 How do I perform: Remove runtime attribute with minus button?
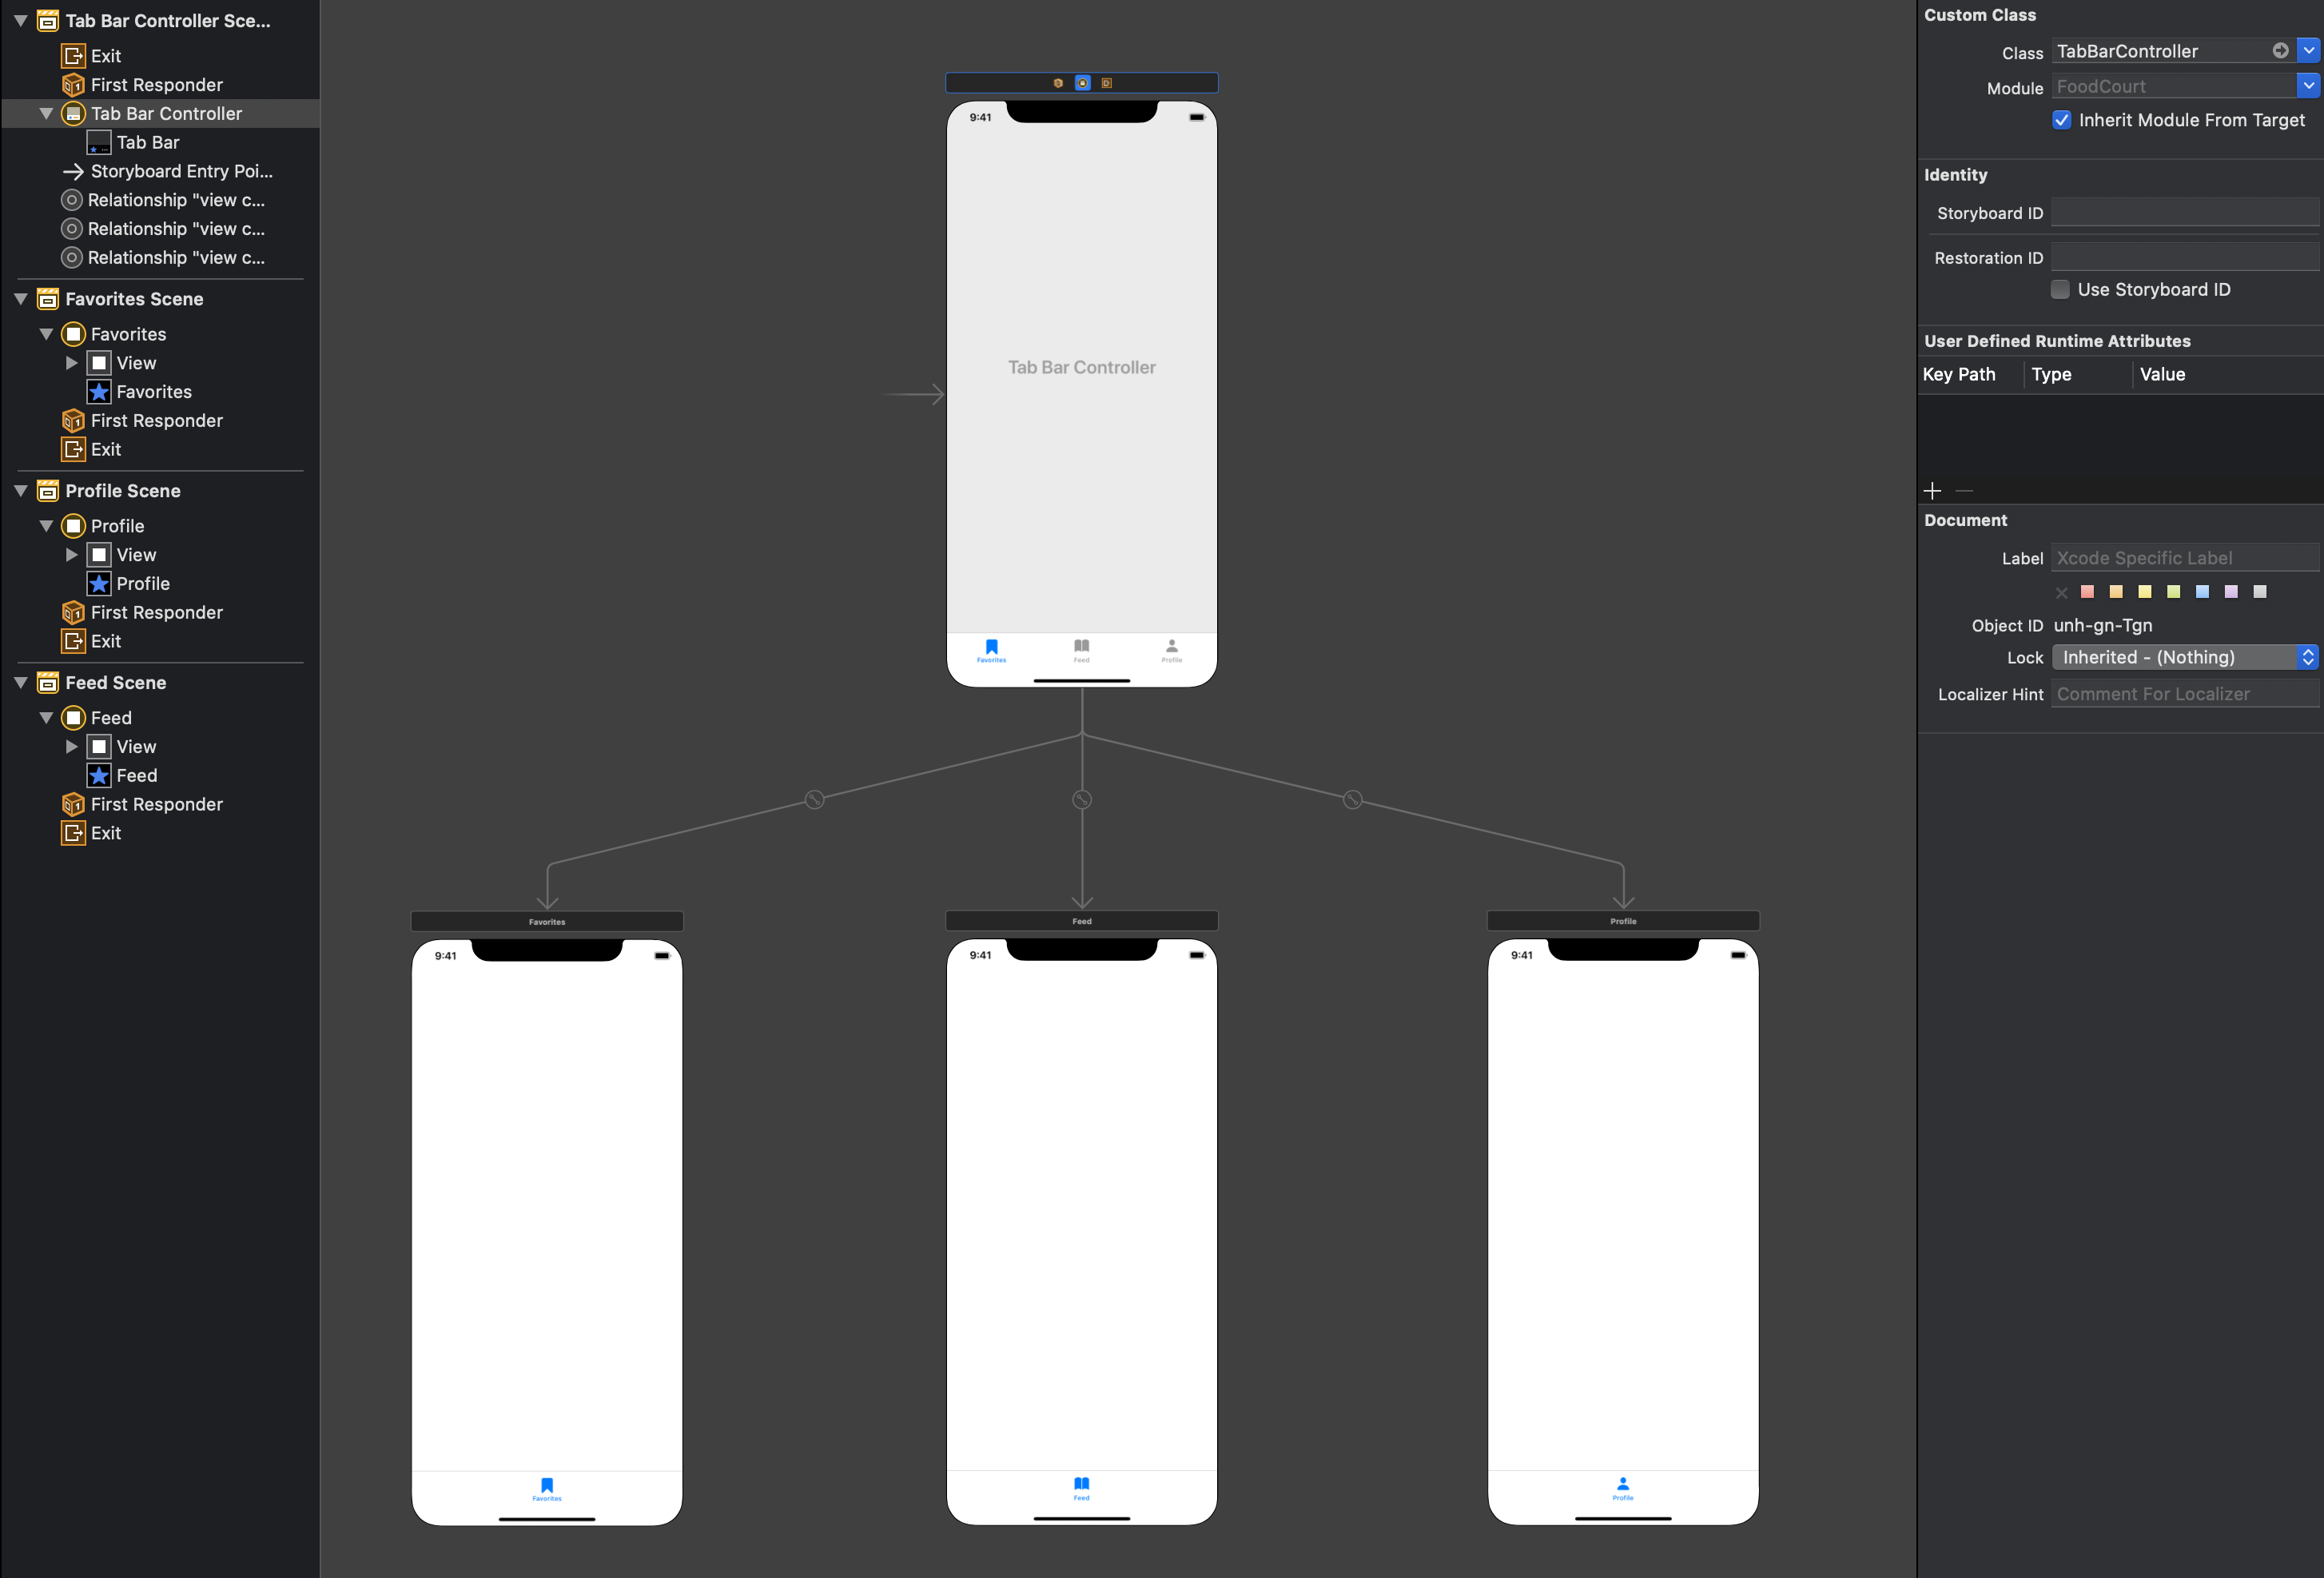pos(1964,490)
